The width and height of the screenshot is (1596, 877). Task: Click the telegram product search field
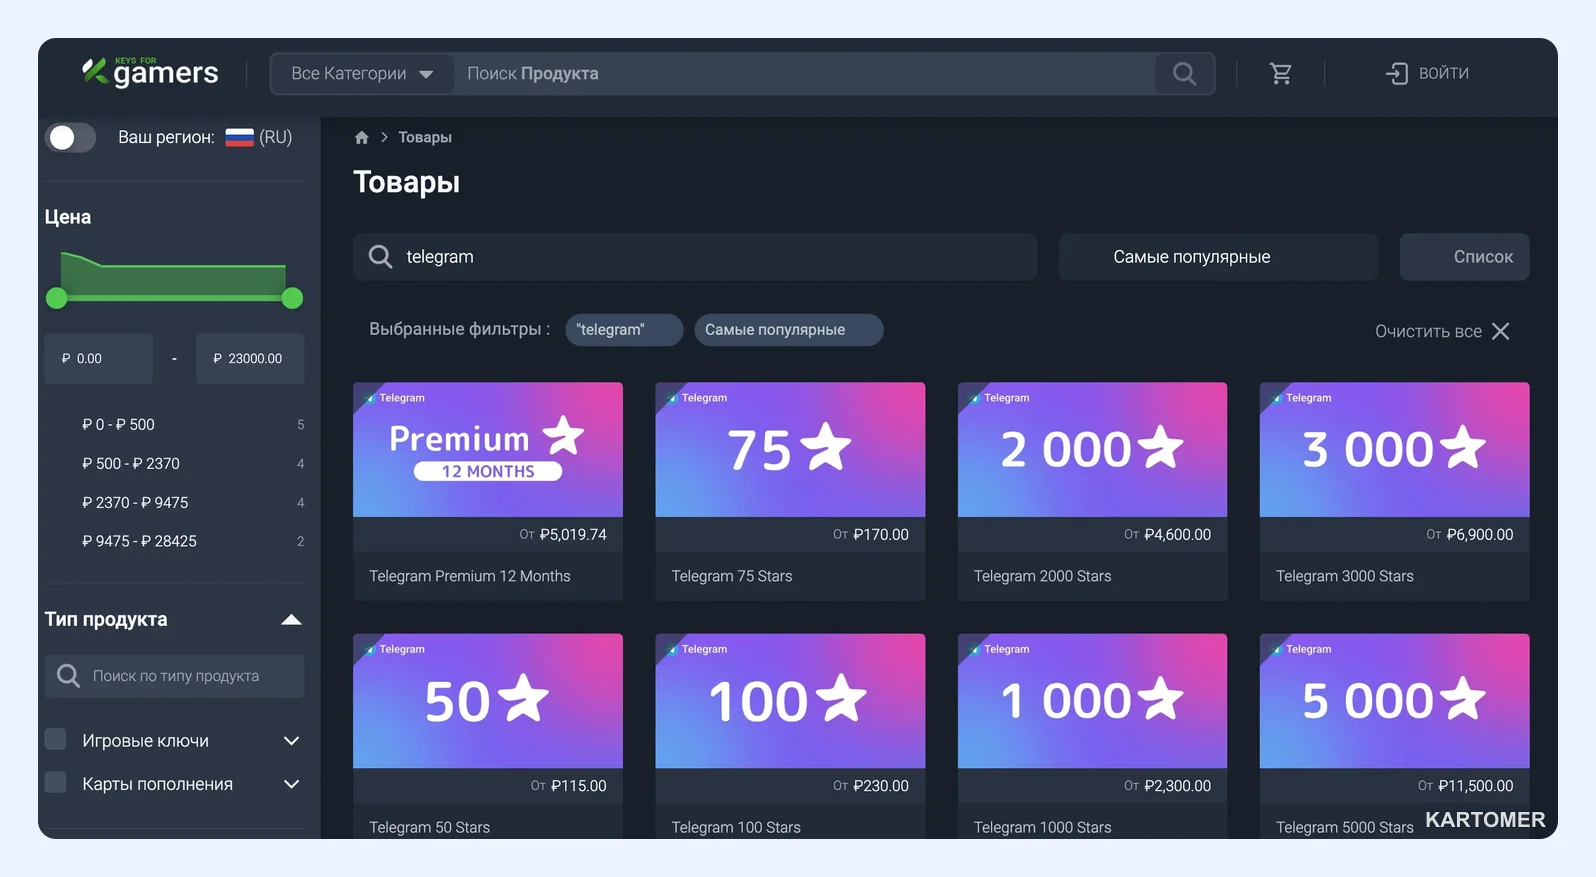click(695, 257)
